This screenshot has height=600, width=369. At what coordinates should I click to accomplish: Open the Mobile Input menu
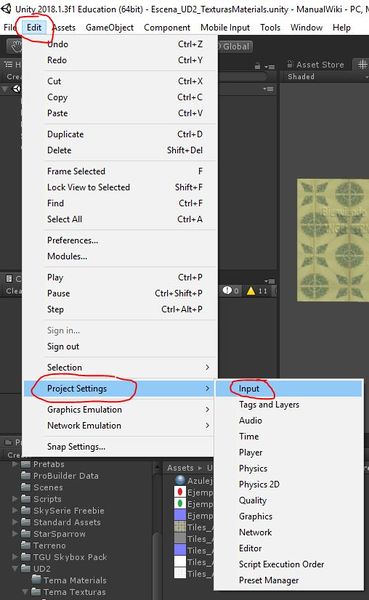(x=225, y=28)
